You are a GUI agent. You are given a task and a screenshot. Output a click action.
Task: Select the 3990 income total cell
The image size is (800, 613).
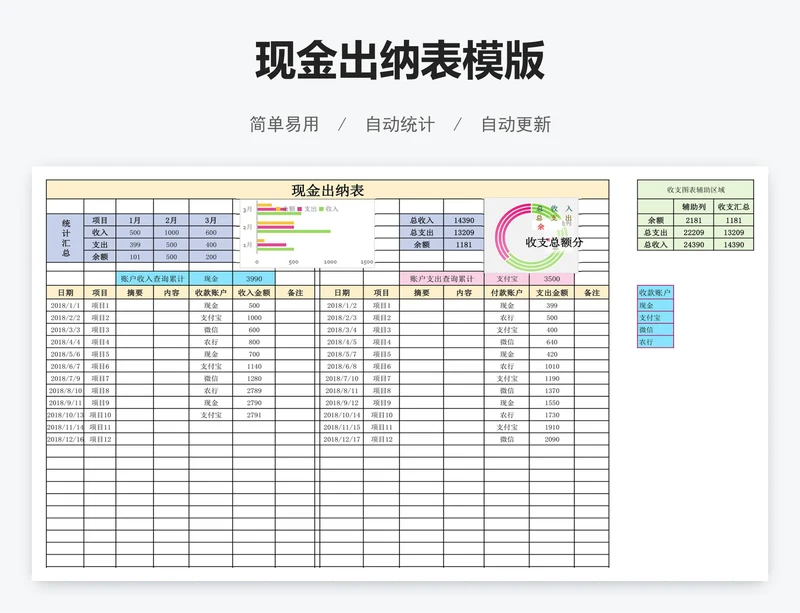(x=254, y=279)
